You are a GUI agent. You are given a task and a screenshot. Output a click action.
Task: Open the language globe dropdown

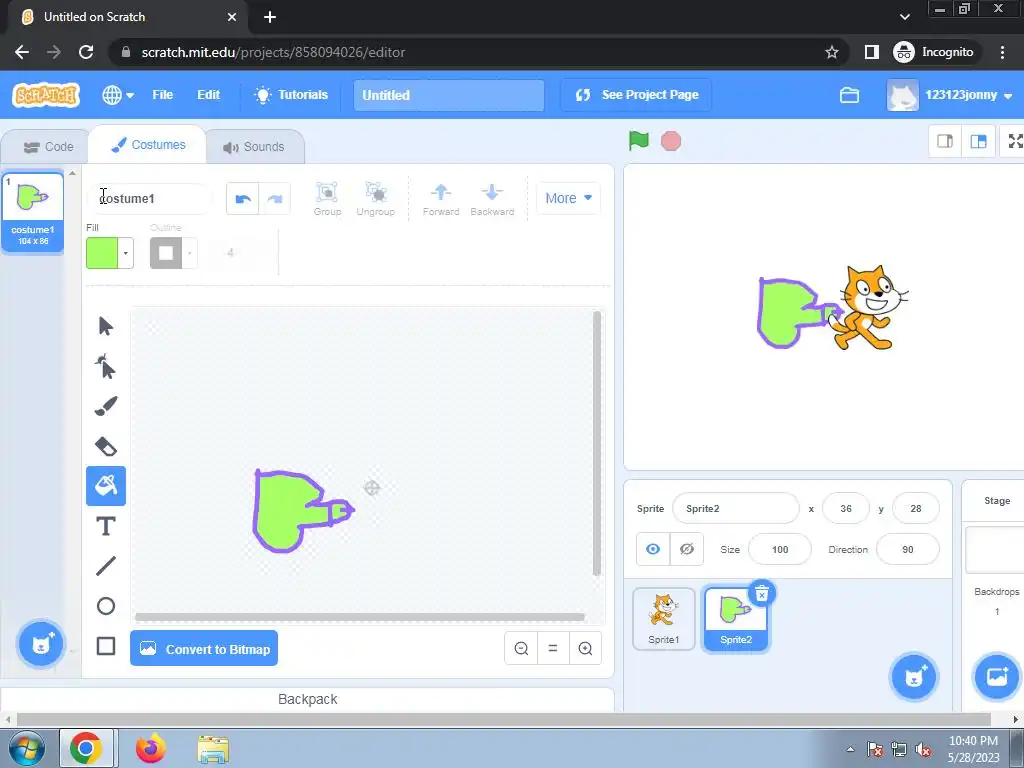coord(118,95)
